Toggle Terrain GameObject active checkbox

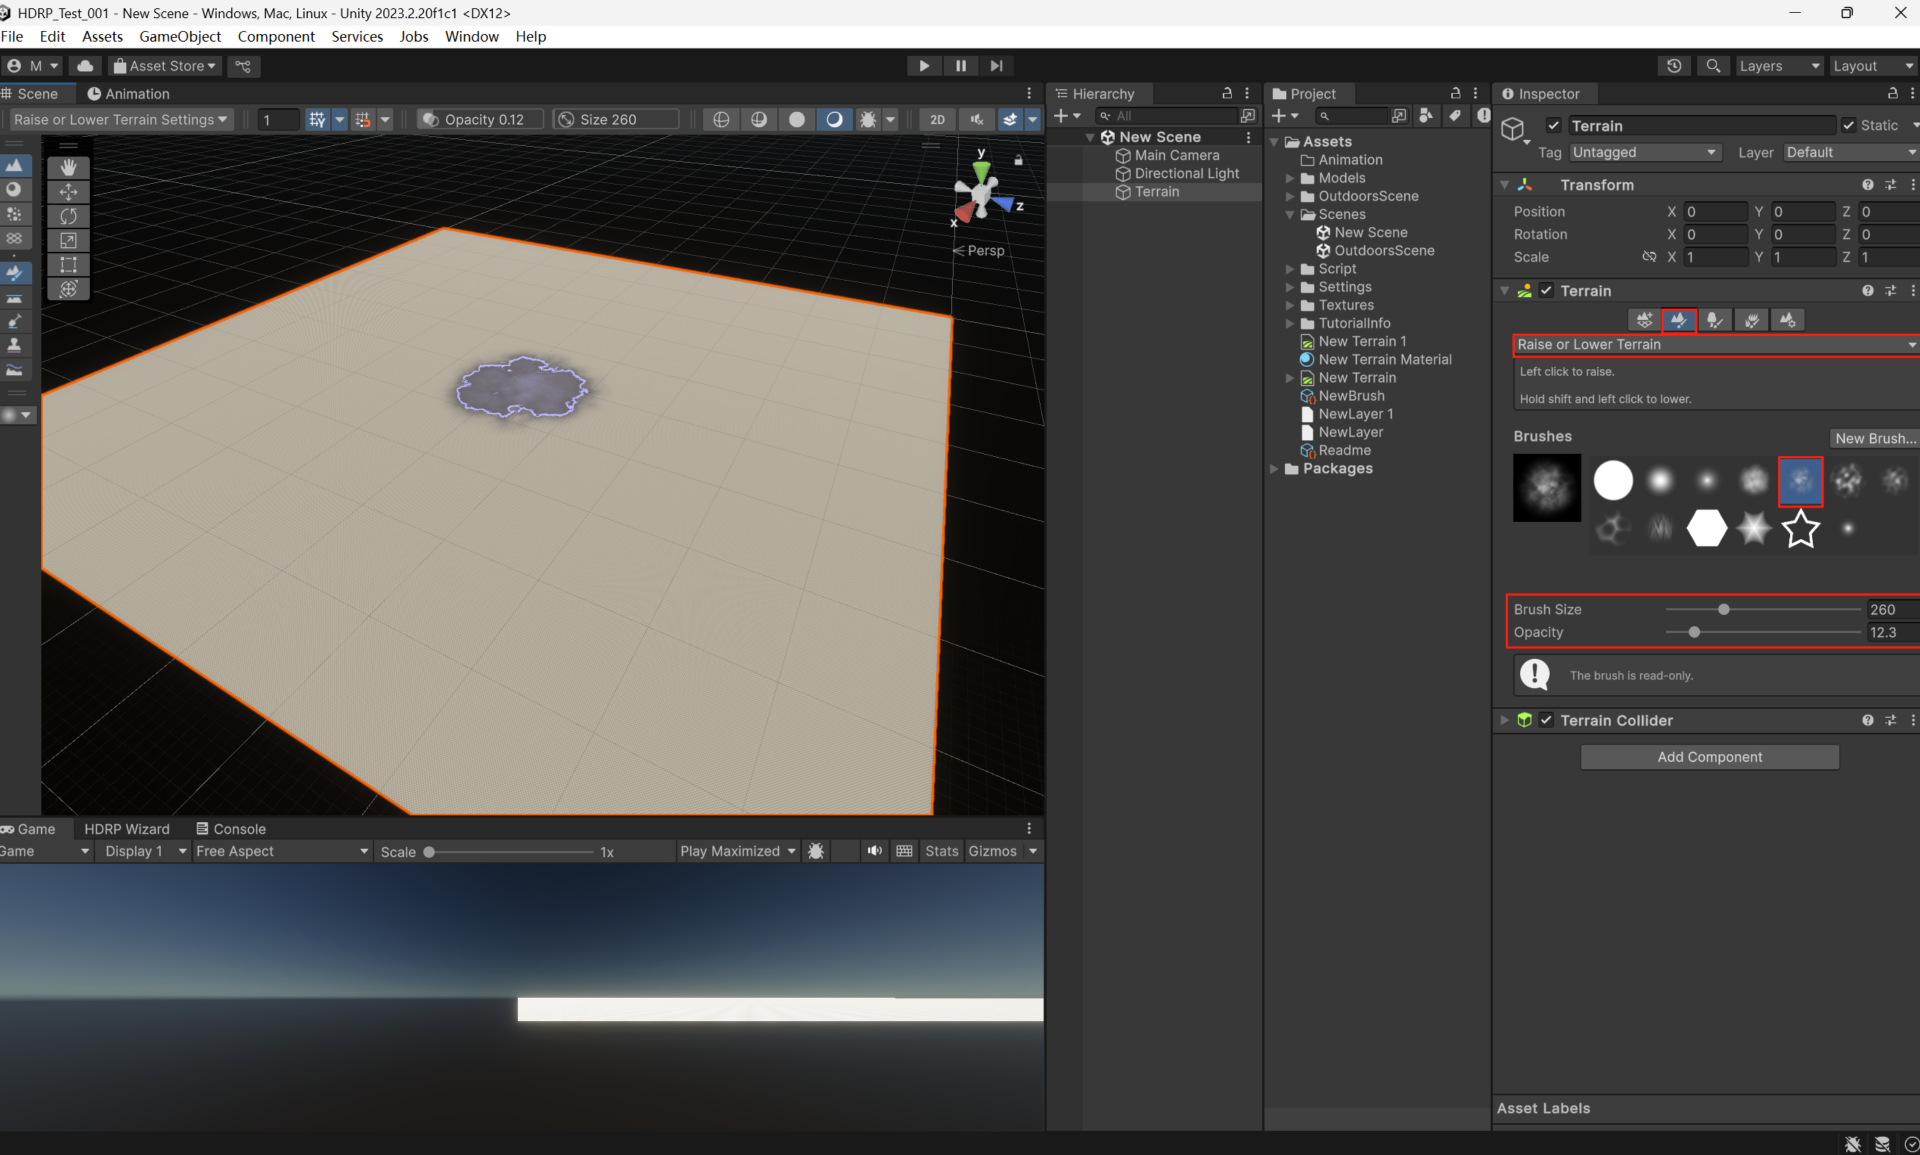tap(1553, 126)
